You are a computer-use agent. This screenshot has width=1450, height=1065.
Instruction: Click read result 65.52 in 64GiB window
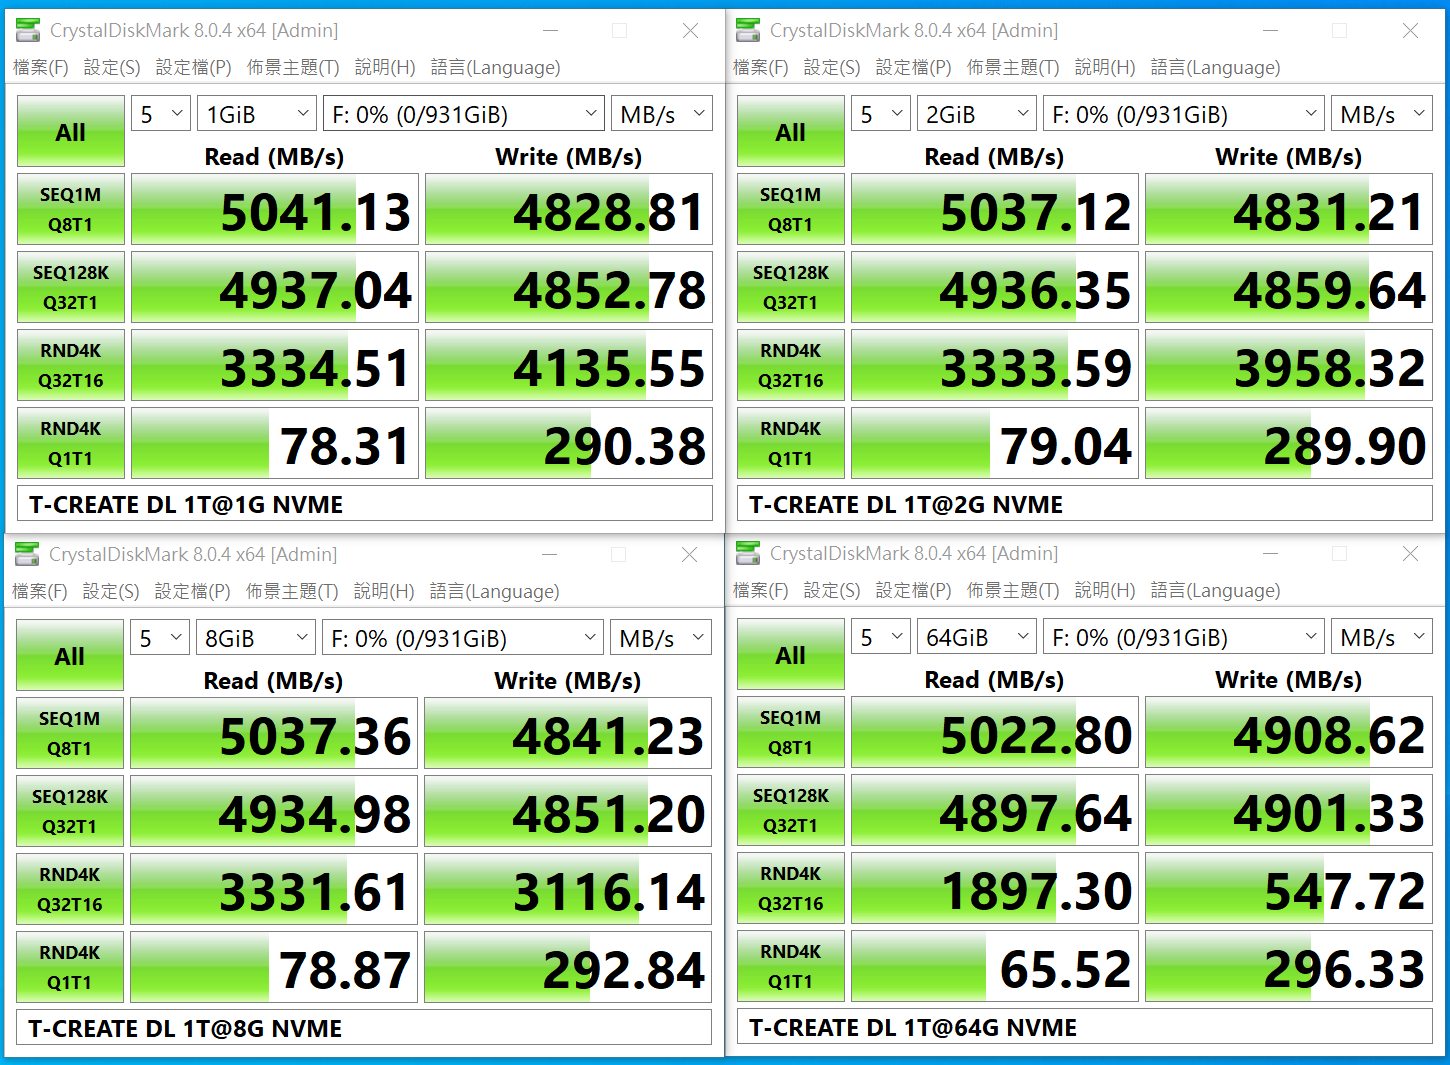click(995, 966)
